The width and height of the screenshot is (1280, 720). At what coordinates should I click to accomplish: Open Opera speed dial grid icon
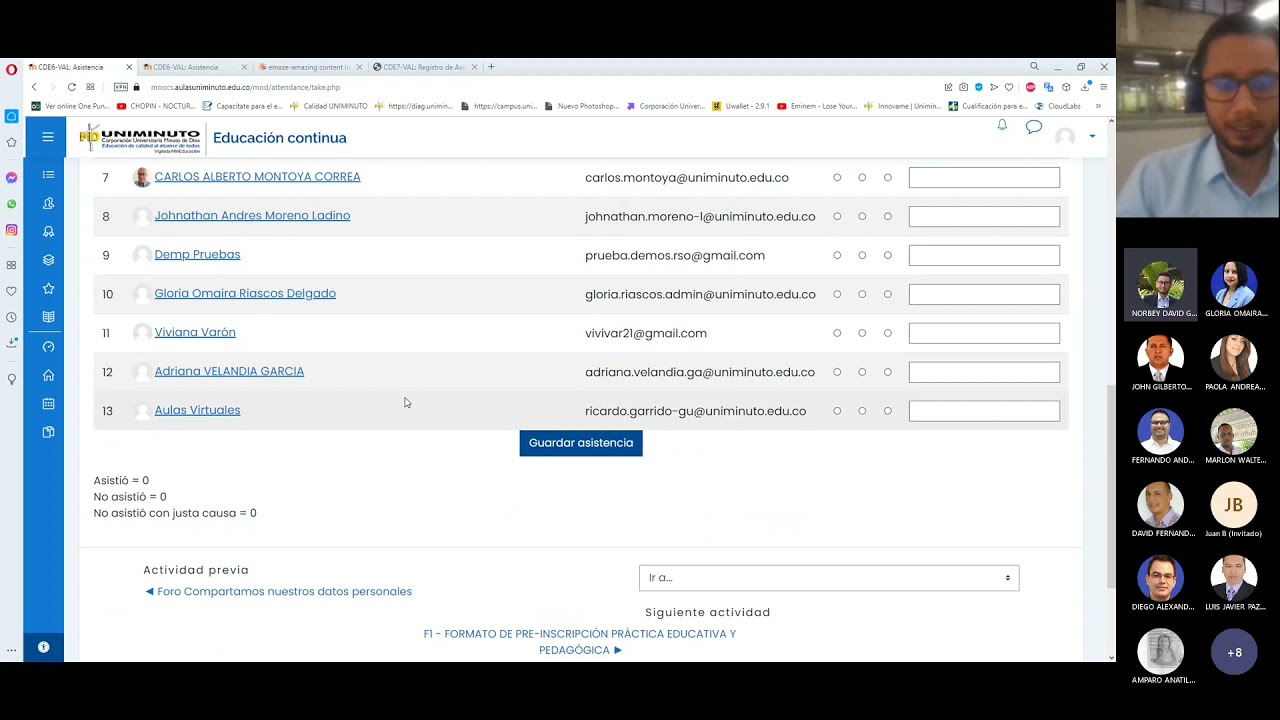tap(11, 265)
